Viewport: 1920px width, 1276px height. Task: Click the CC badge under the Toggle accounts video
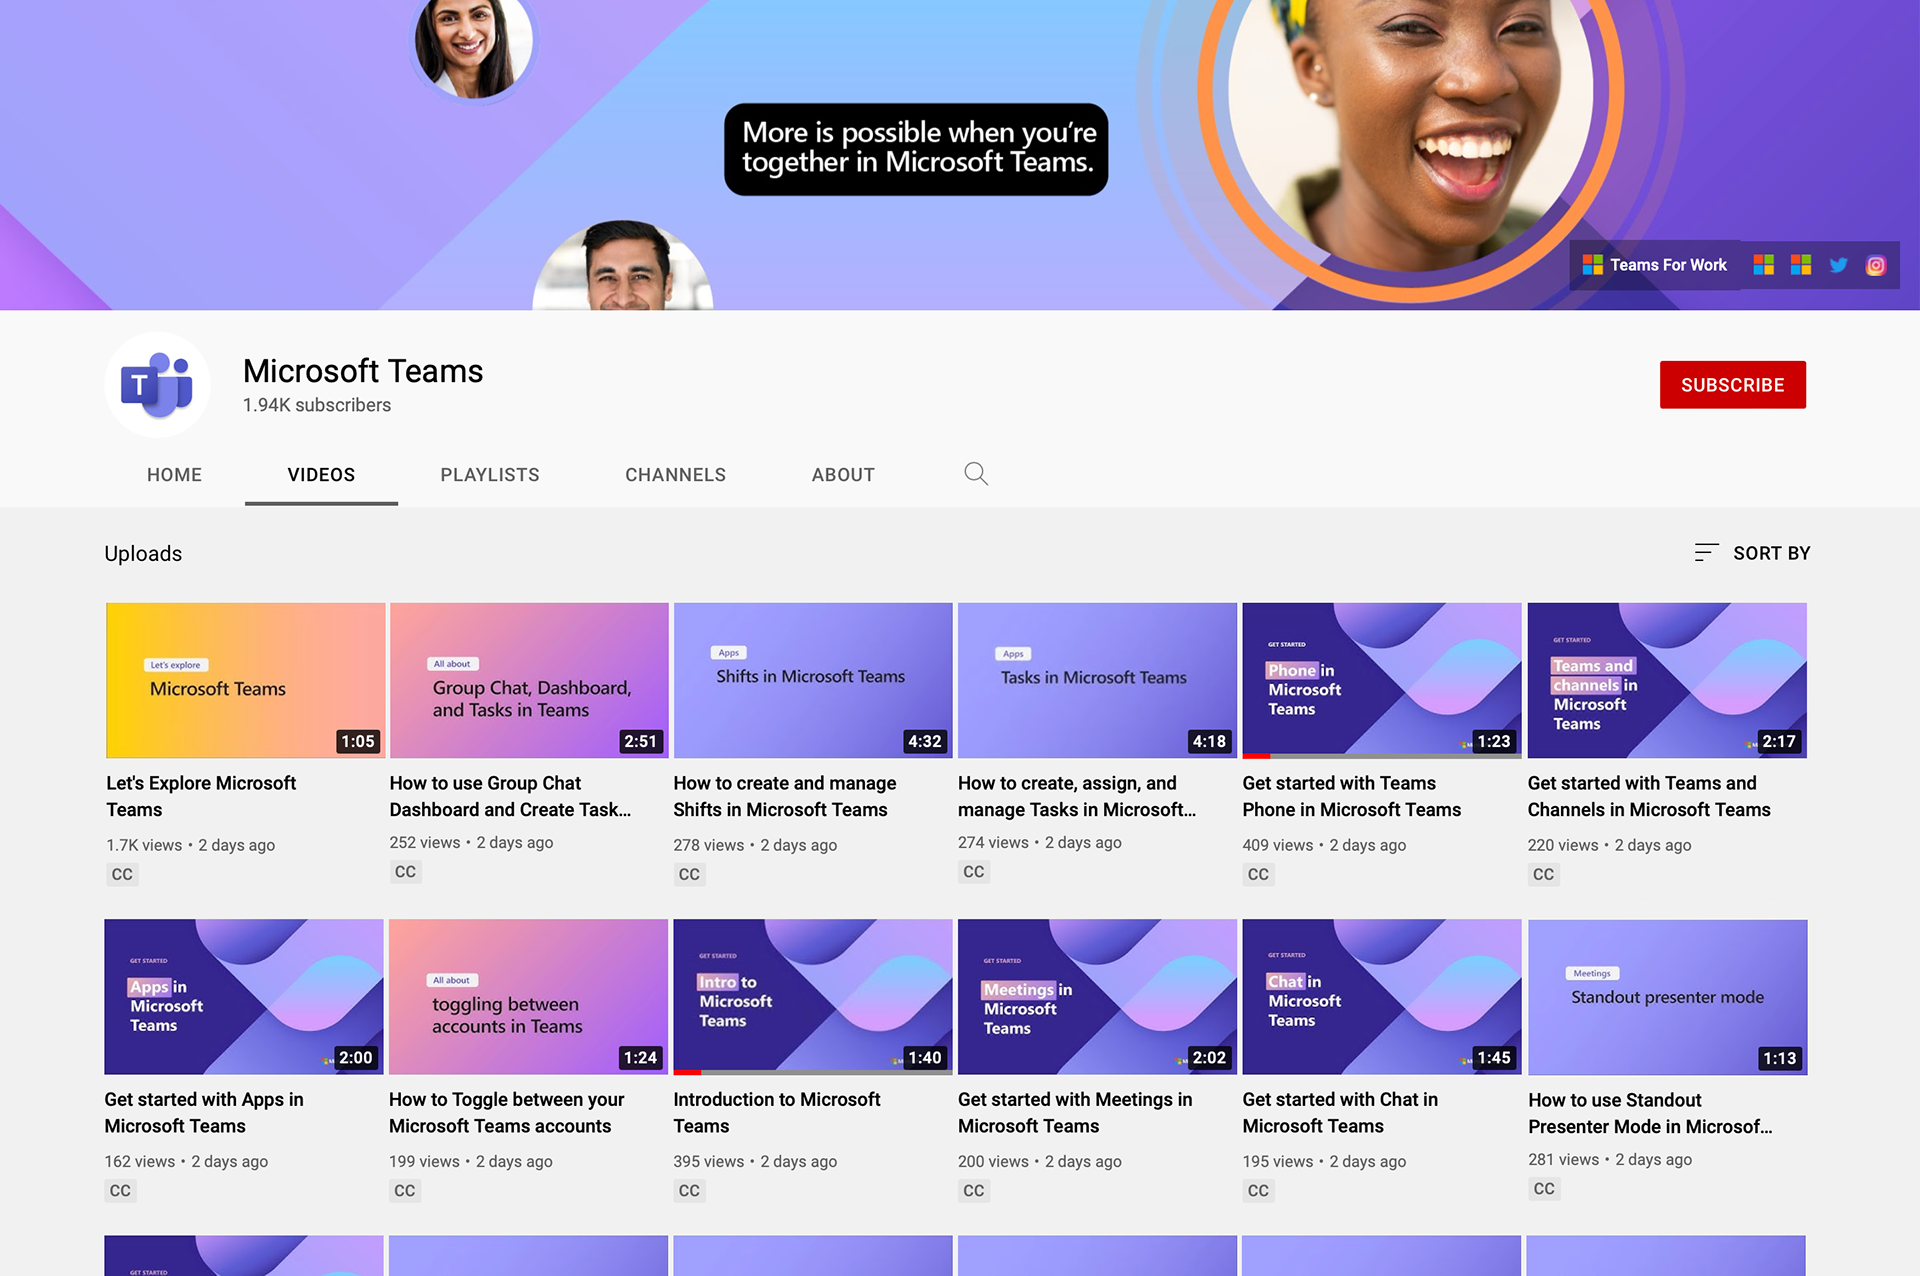click(404, 1190)
